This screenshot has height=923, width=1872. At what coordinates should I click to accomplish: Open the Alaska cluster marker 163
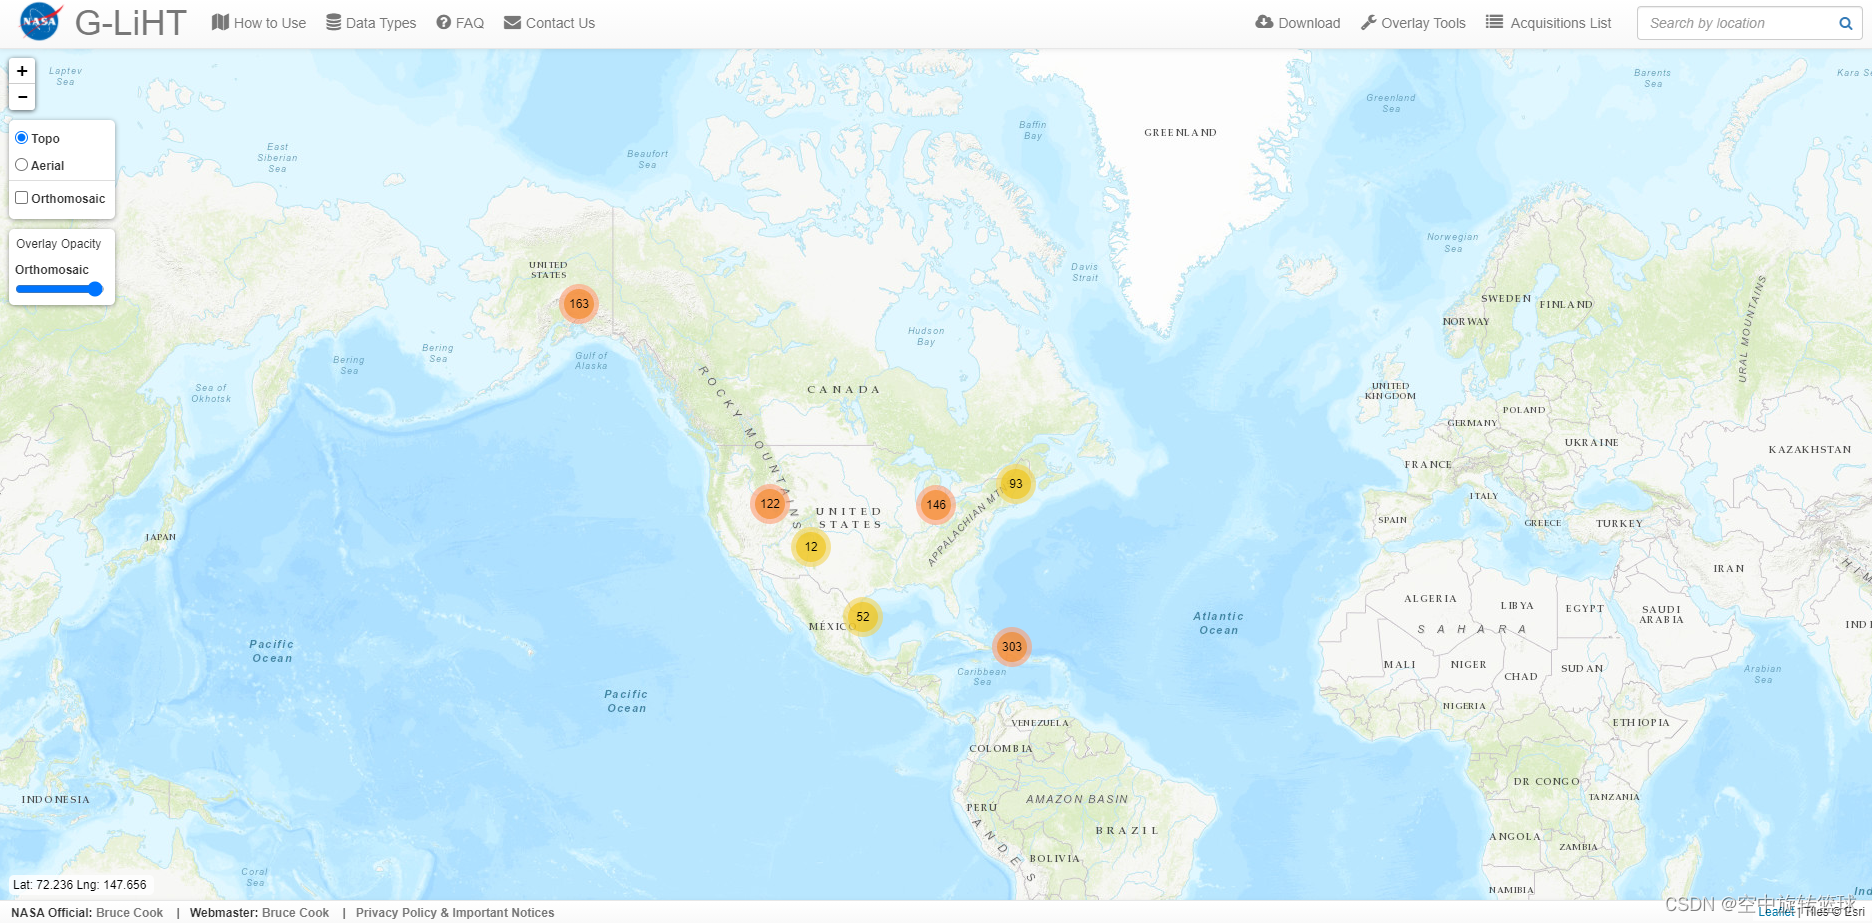(x=579, y=304)
